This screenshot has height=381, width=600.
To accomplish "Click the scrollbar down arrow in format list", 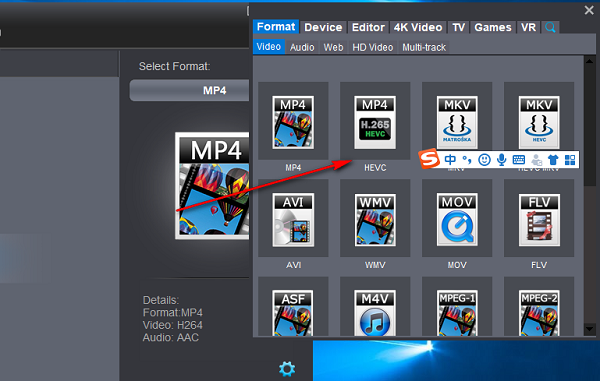I will coord(589,329).
